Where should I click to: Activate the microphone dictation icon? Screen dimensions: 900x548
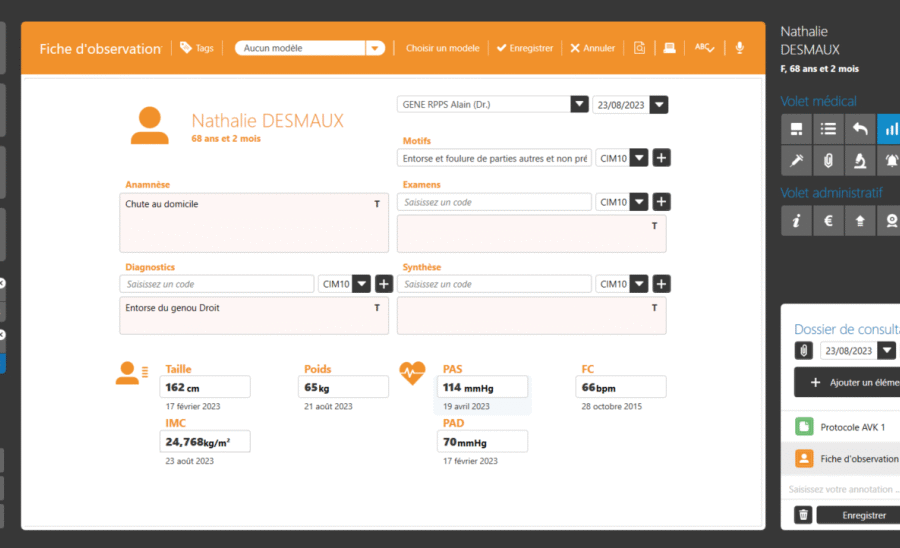point(739,48)
